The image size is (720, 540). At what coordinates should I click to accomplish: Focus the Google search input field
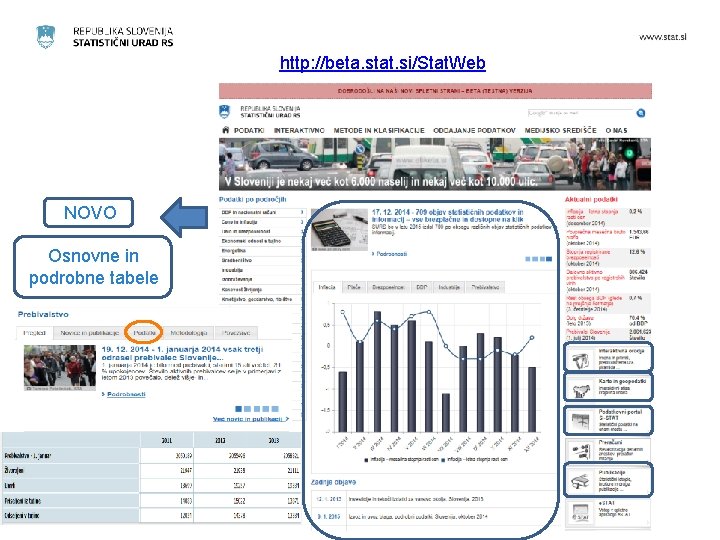(x=581, y=112)
